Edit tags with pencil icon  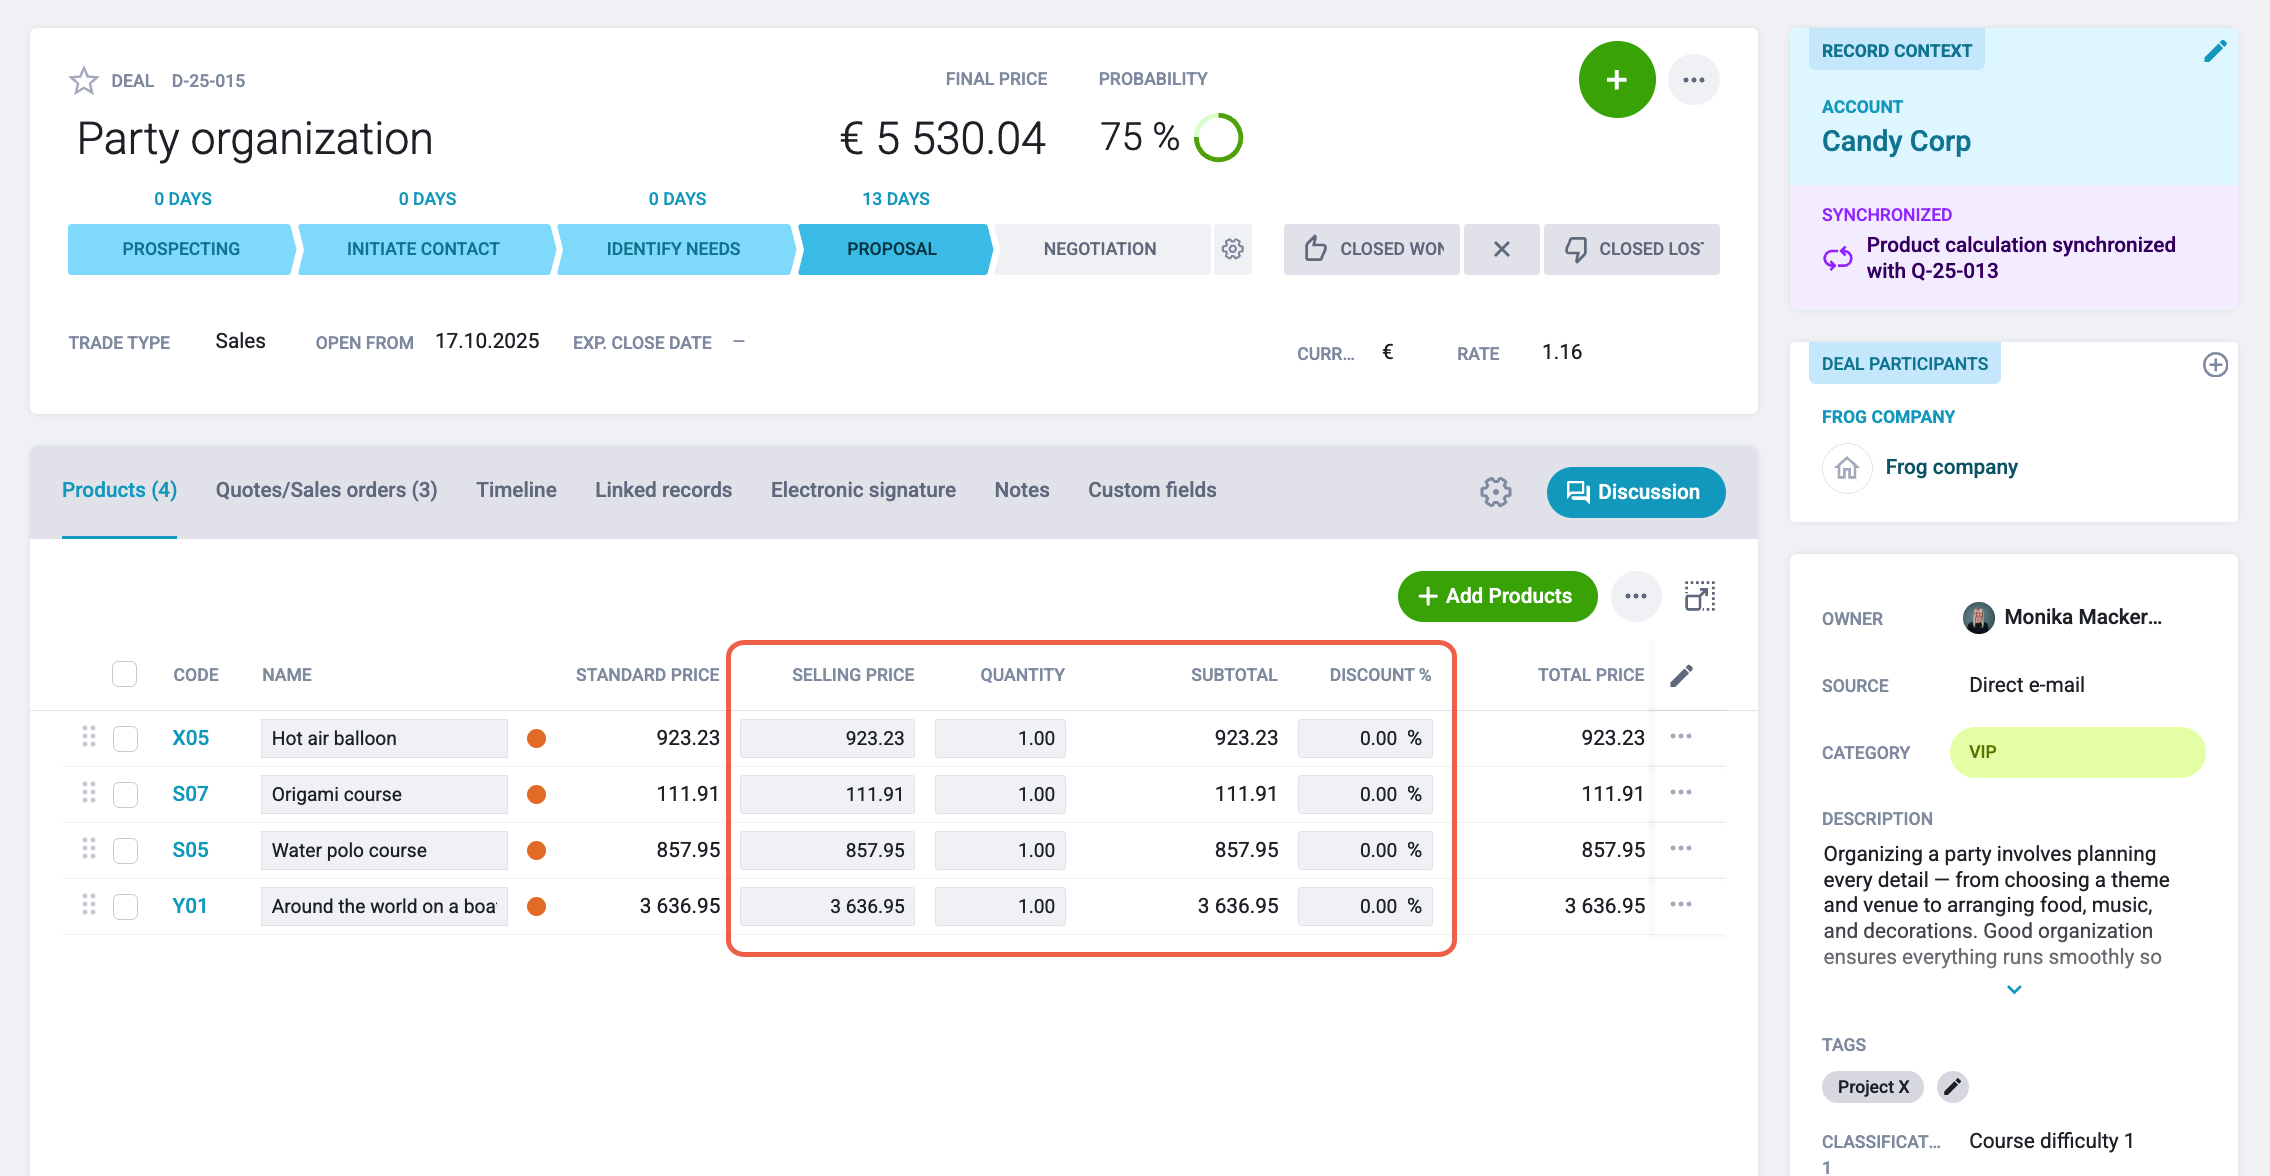pos(1952,1087)
